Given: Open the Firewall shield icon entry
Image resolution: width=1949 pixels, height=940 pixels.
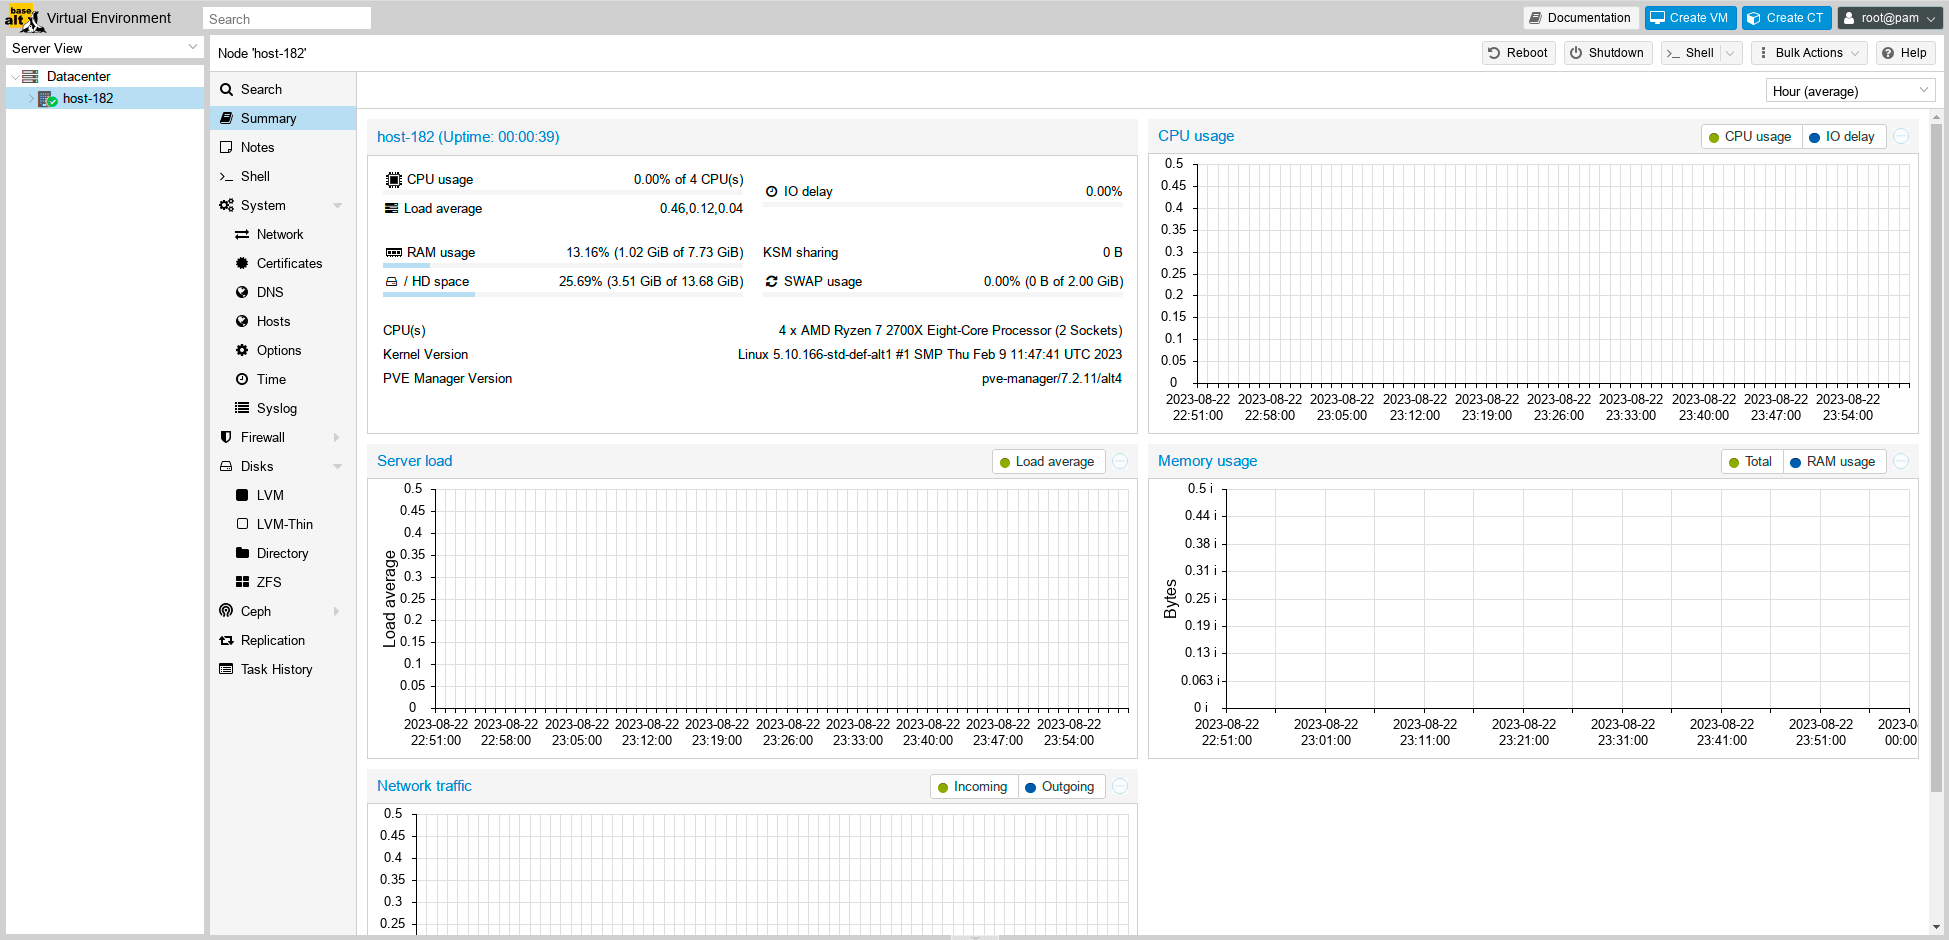Looking at the screenshot, I should (x=226, y=437).
